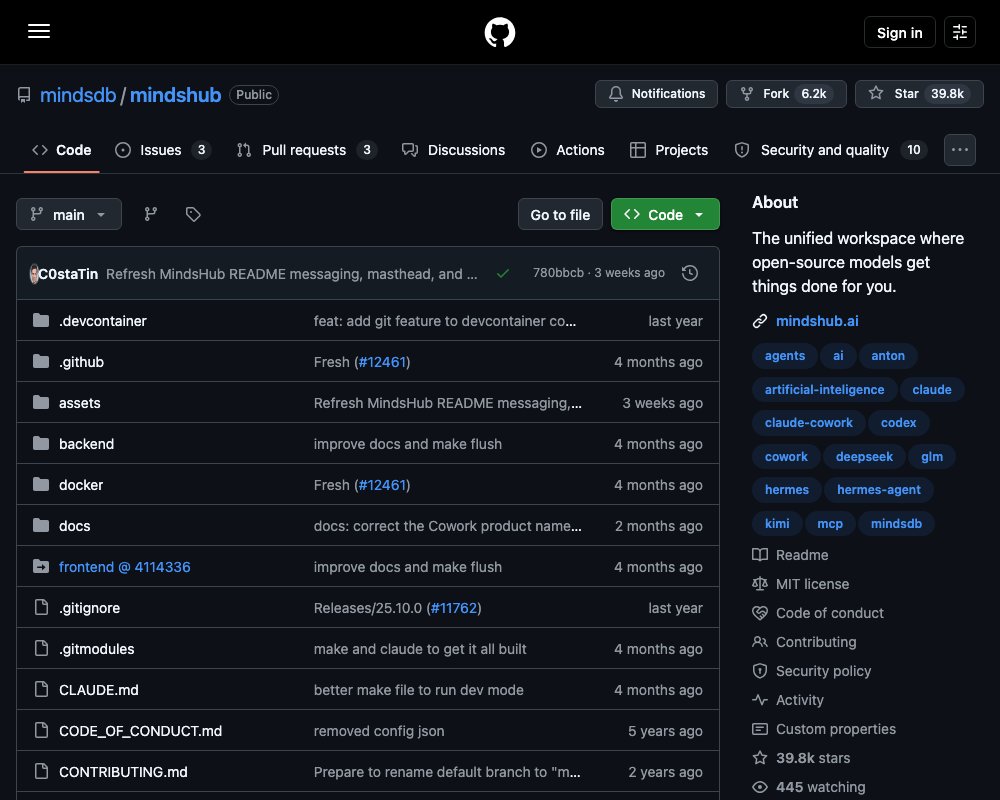Viewport: 1000px width, 800px height.
Task: Click the MIT license scale icon
Action: click(x=760, y=584)
